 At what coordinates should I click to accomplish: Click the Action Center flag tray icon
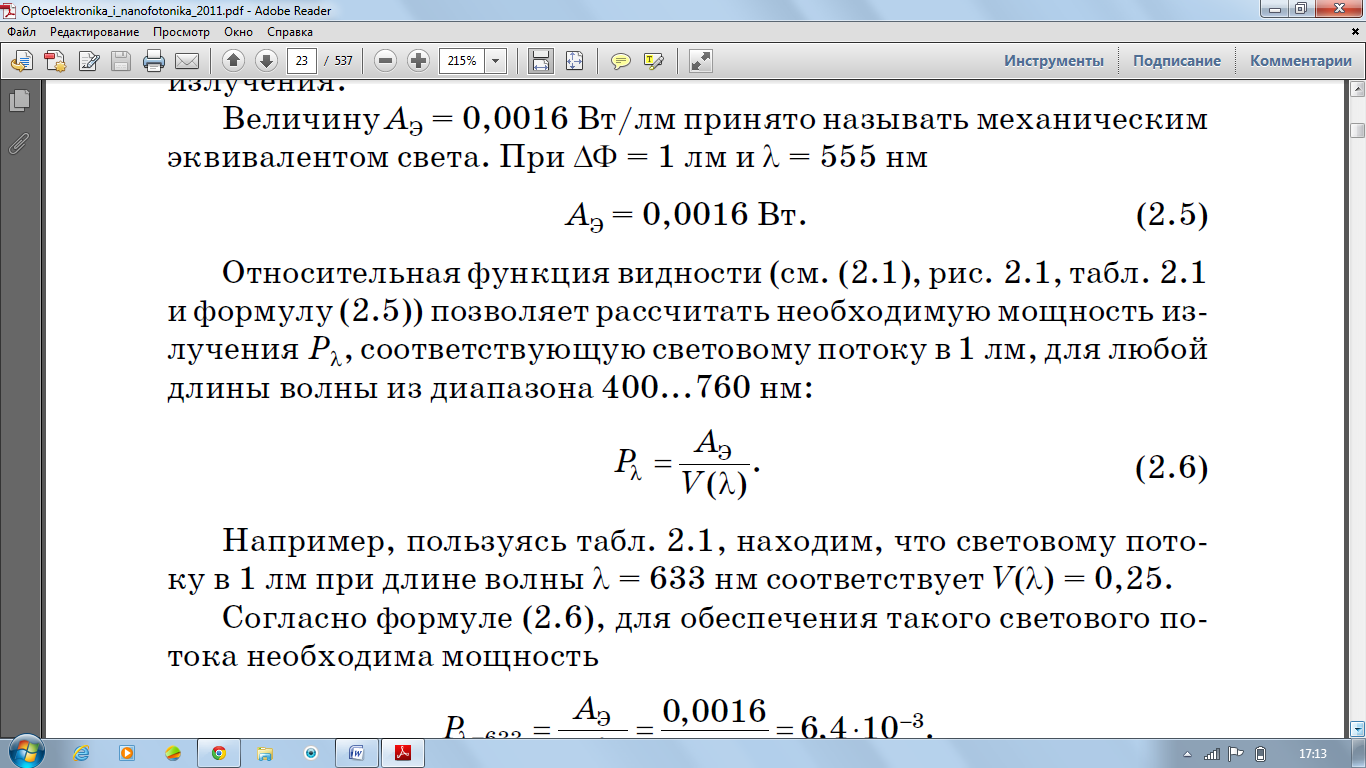[x=1236, y=754]
